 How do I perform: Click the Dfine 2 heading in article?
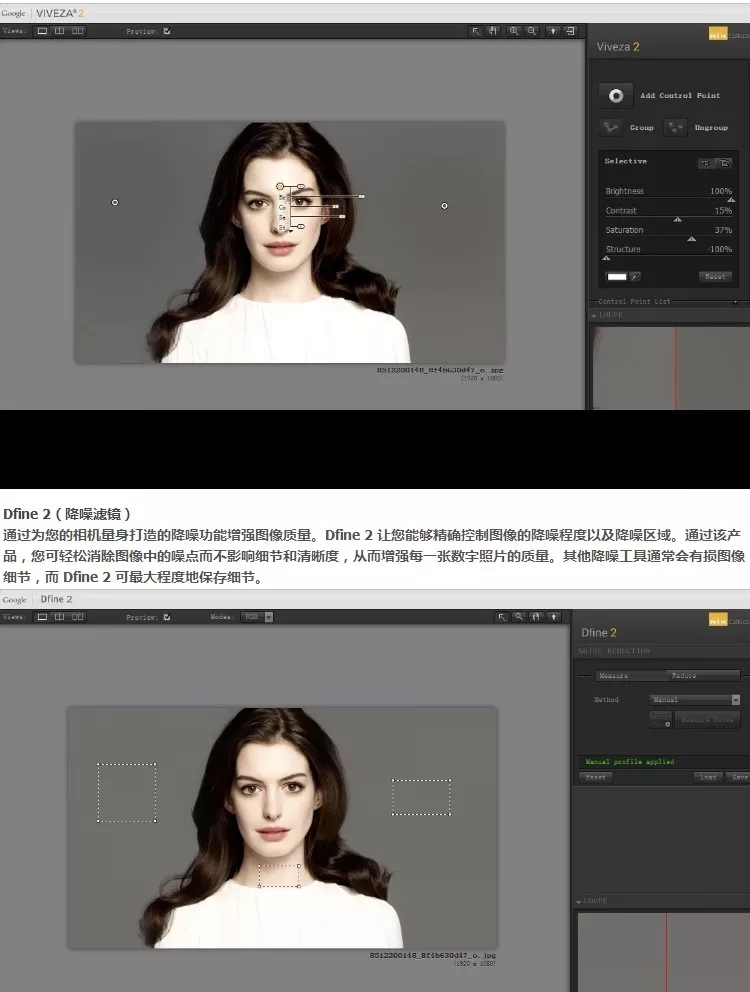point(68,514)
